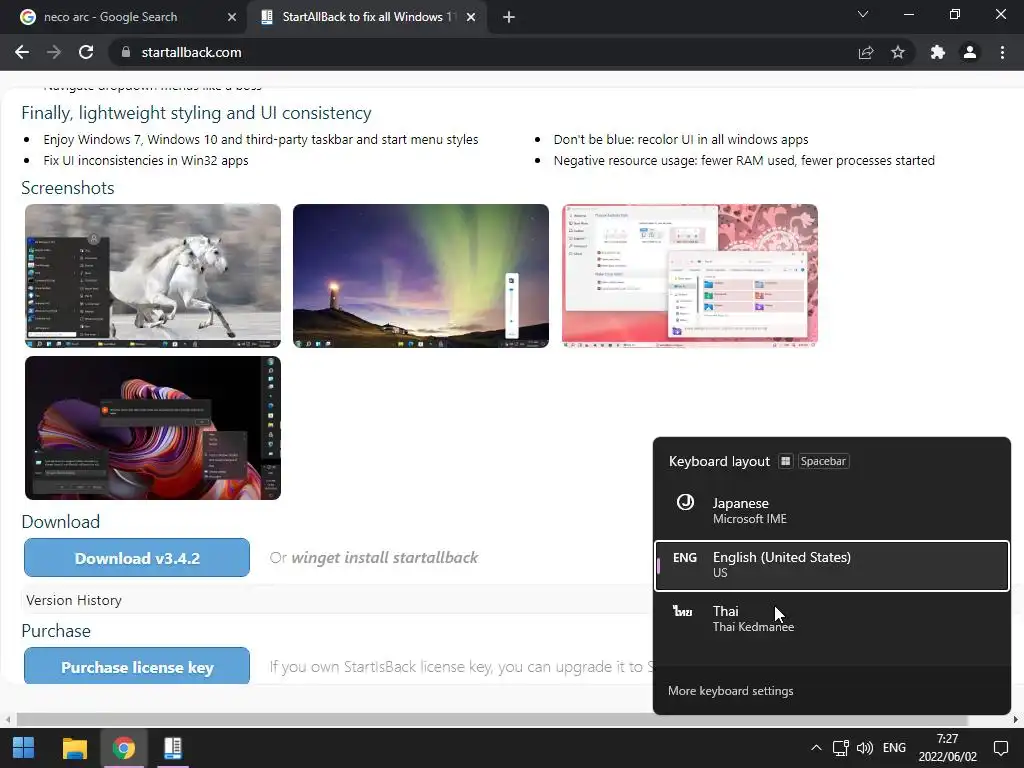Reload the startallback.com page
The height and width of the screenshot is (768, 1024).
coord(86,52)
